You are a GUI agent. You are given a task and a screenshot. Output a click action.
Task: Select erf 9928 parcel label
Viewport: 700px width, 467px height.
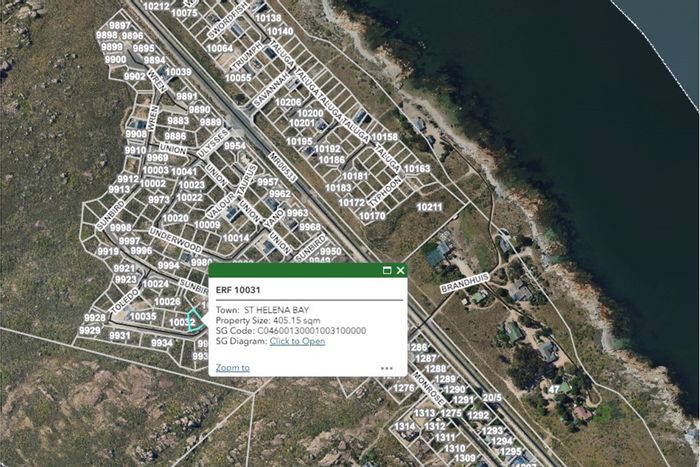pyautogui.click(x=95, y=317)
